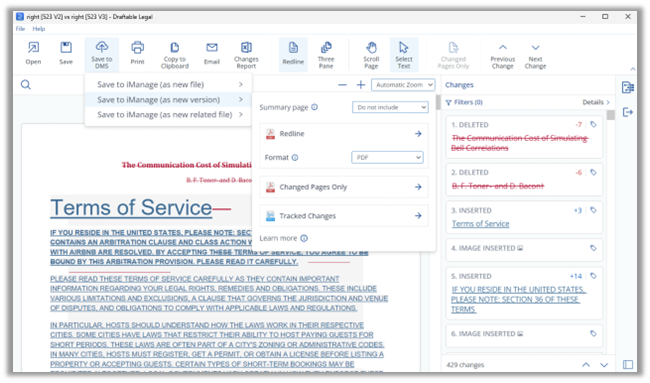Click the tag icon on change 2 DELETED

coord(593,172)
